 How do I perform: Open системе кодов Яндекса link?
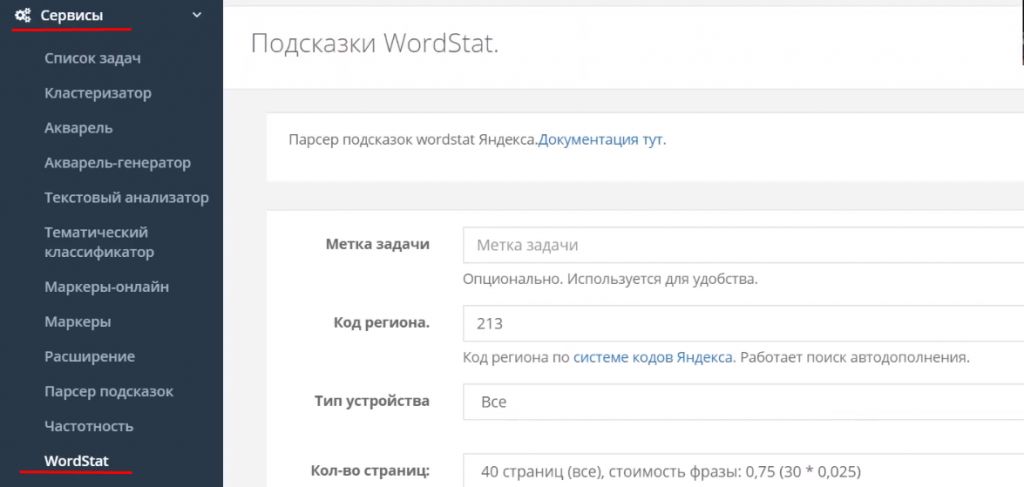[654, 358]
